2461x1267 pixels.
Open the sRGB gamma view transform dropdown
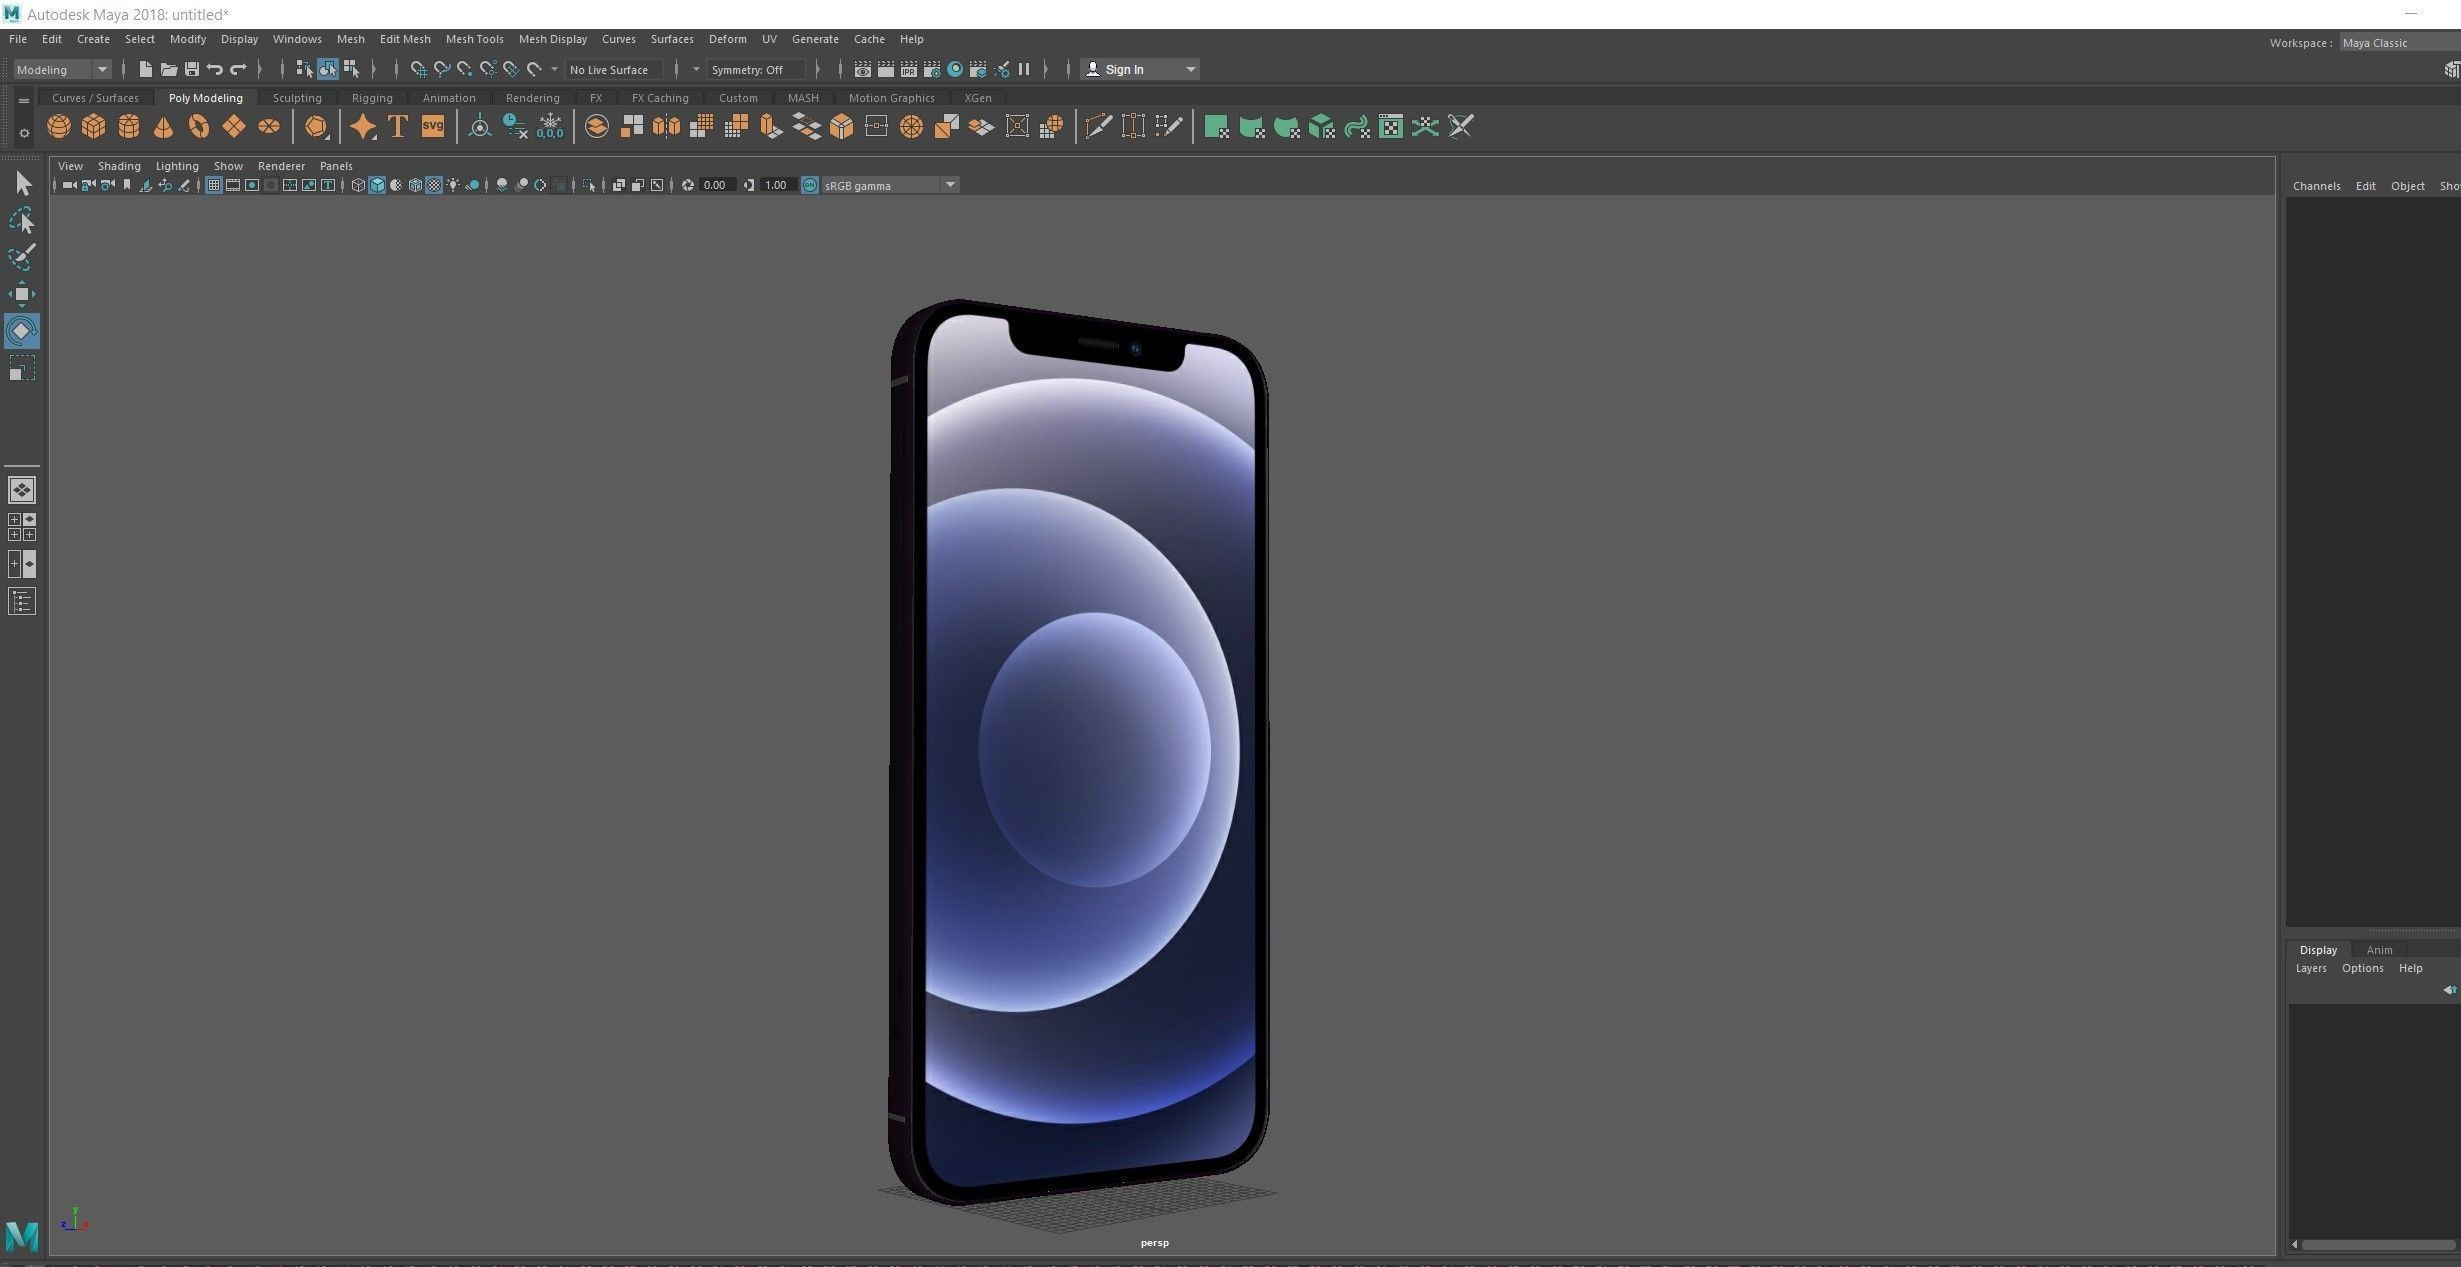tap(890, 185)
